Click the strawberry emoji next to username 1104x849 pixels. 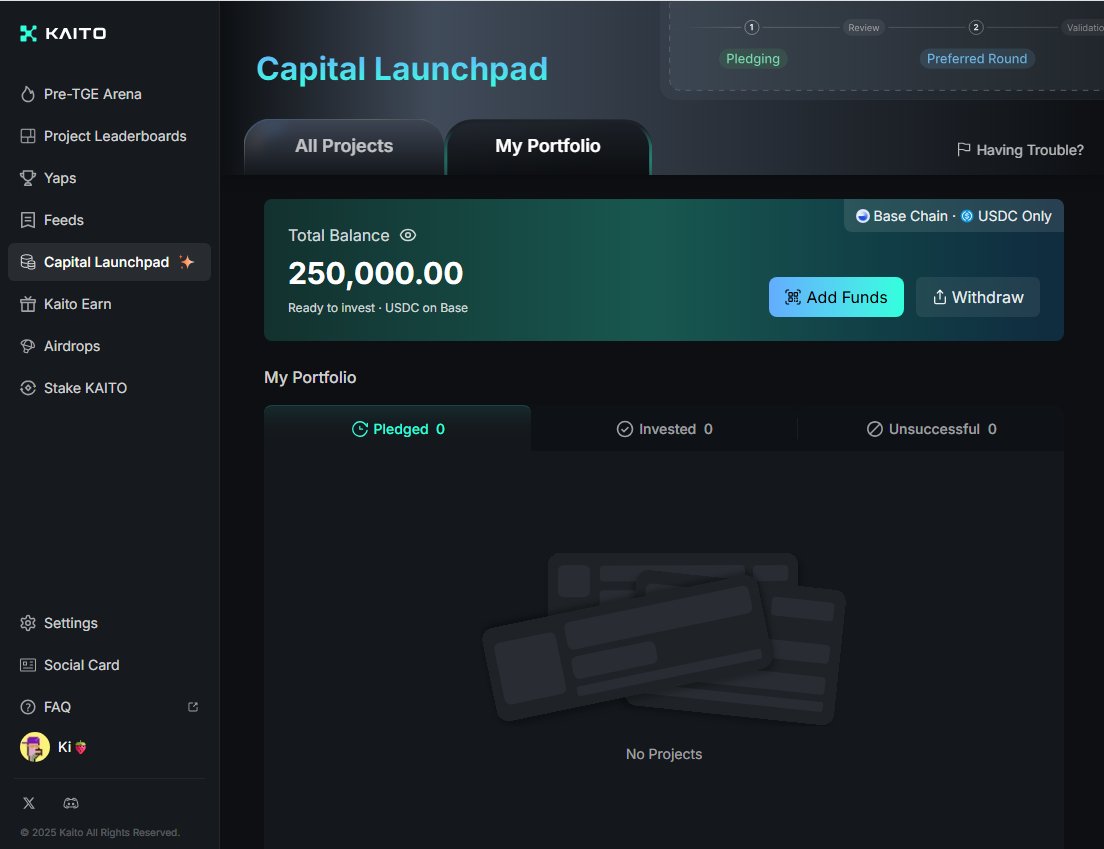click(81, 748)
